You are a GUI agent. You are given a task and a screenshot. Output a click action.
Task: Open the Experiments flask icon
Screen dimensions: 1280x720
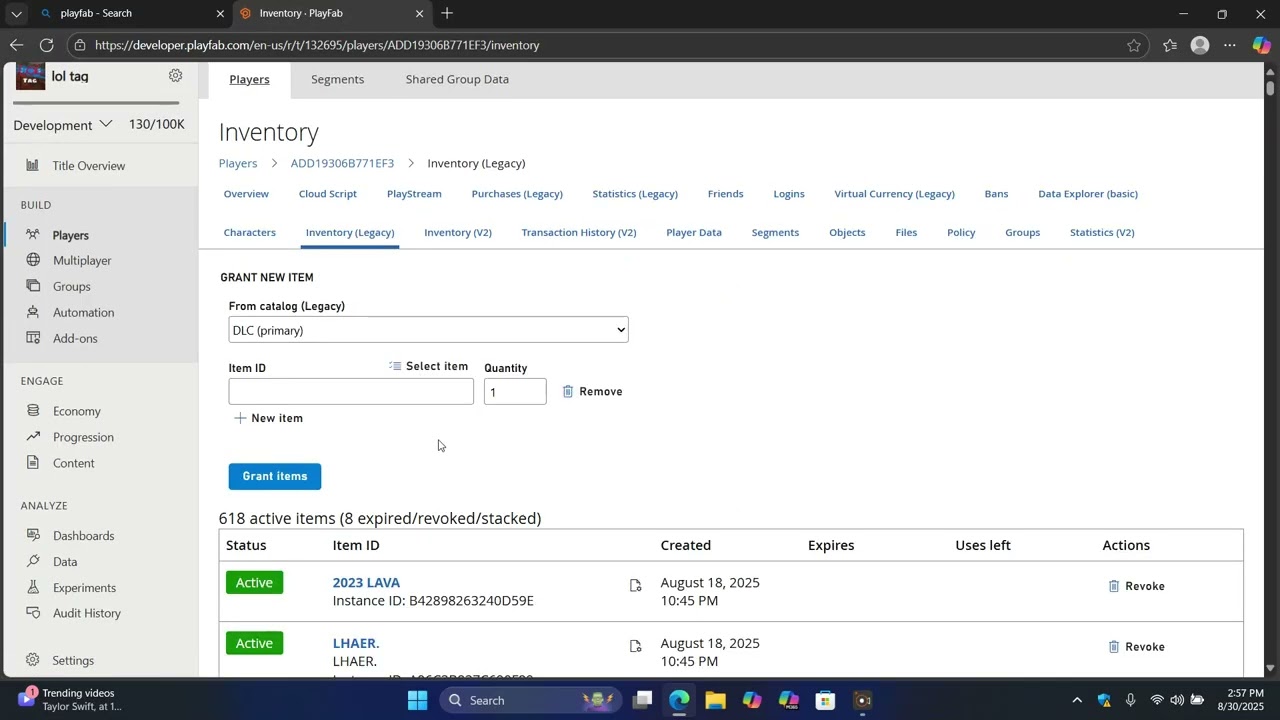click(x=33, y=587)
